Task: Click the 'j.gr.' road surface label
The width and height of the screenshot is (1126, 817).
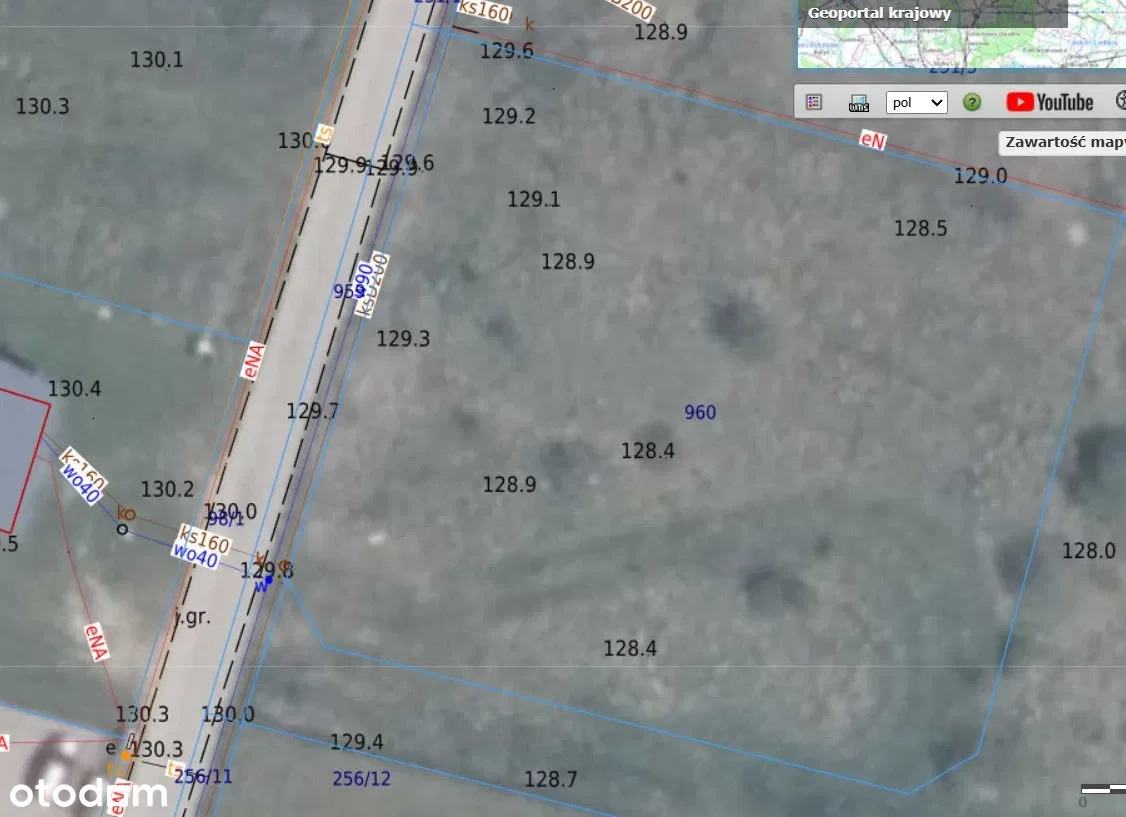Action: pos(192,617)
